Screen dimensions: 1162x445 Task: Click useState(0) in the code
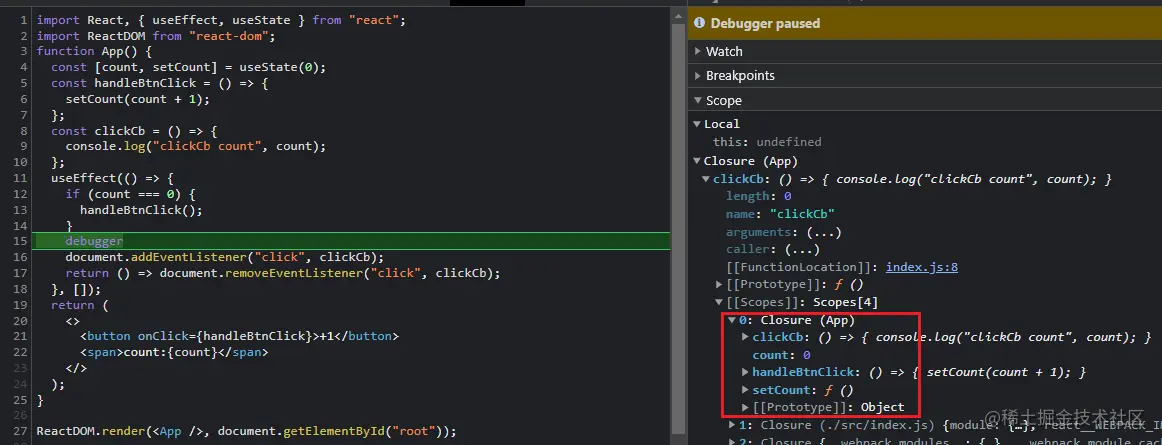(x=282, y=67)
